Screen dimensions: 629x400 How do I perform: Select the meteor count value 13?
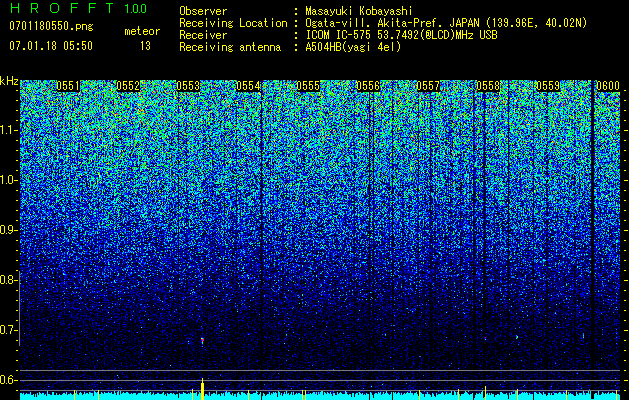click(x=145, y=46)
